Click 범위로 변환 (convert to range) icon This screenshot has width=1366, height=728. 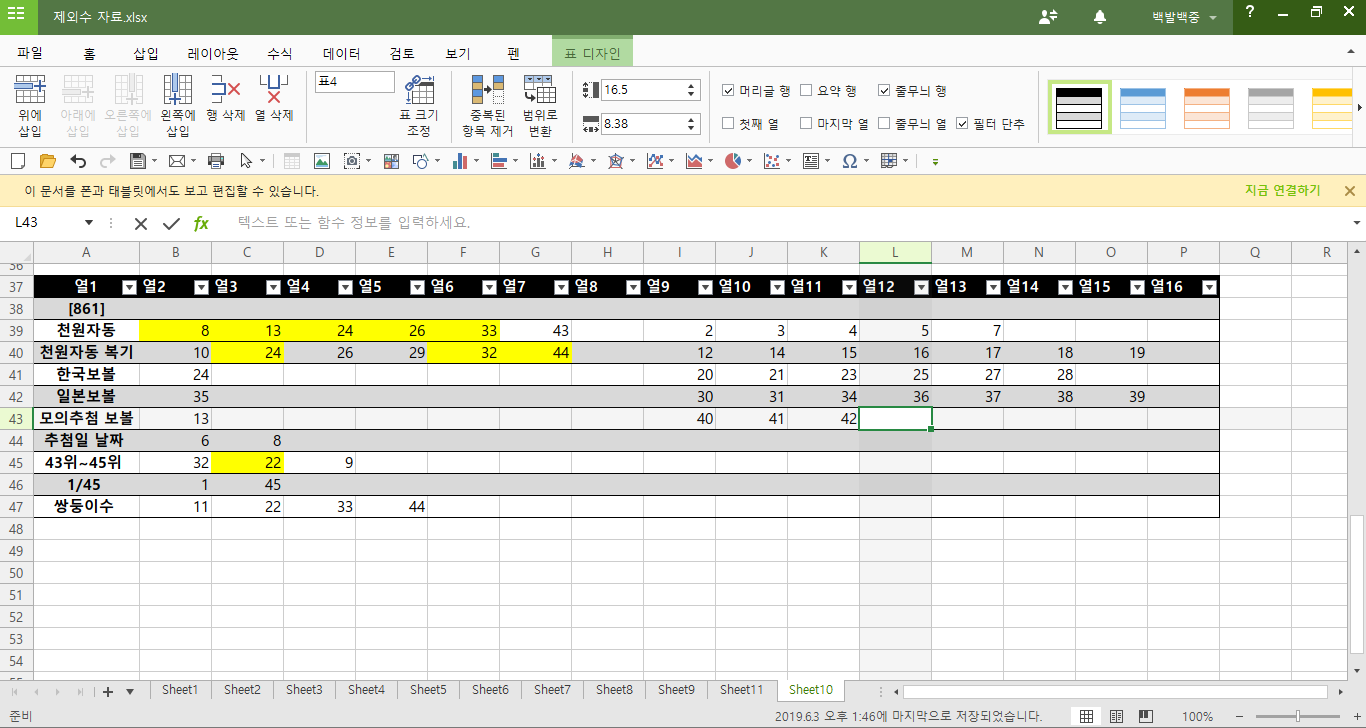(x=540, y=92)
